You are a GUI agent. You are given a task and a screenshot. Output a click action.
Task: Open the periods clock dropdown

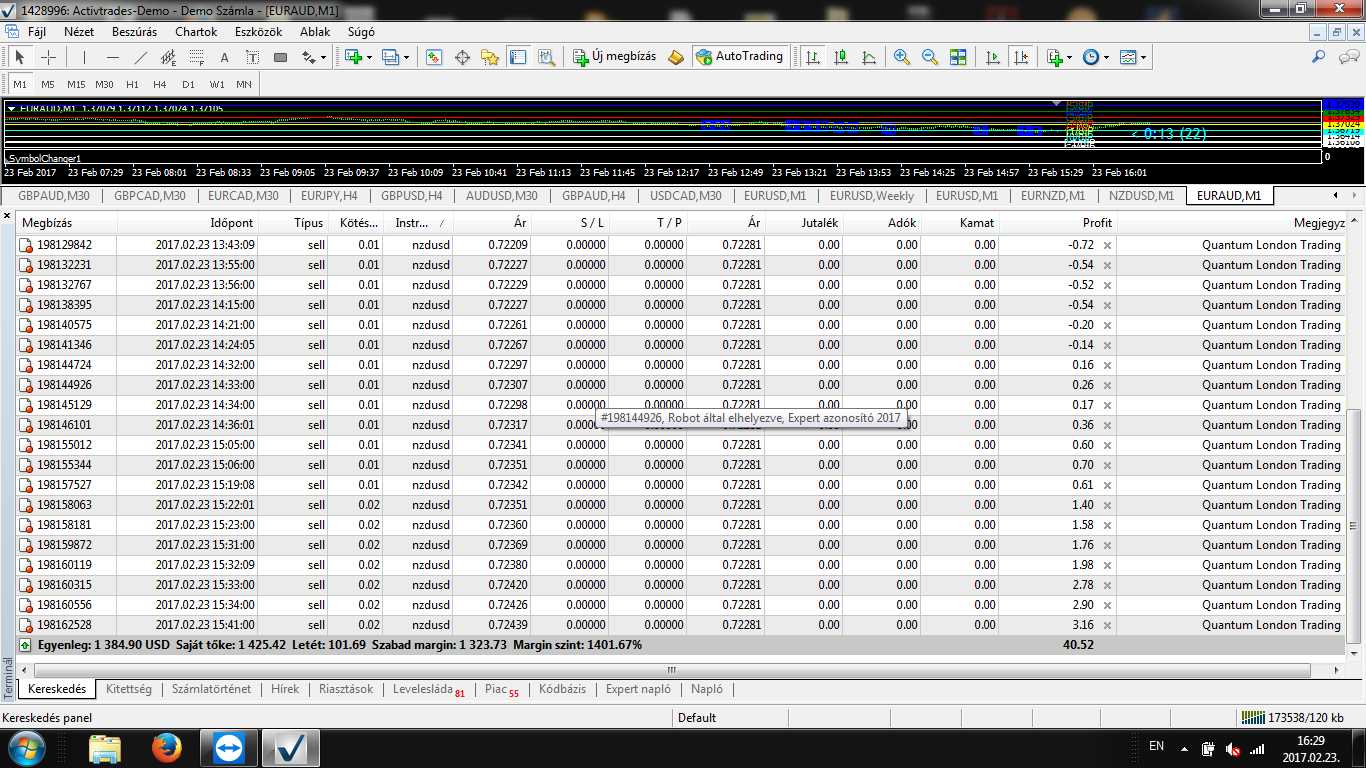1106,58
